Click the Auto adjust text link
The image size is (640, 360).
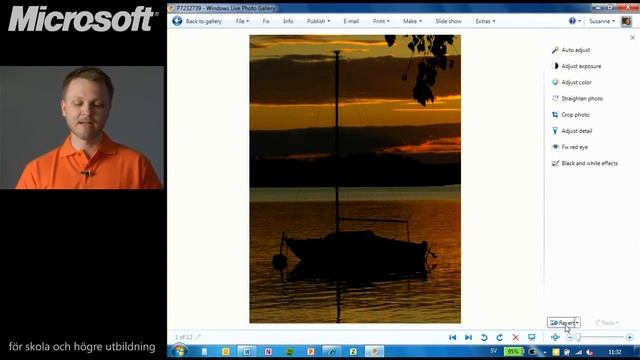tap(576, 50)
